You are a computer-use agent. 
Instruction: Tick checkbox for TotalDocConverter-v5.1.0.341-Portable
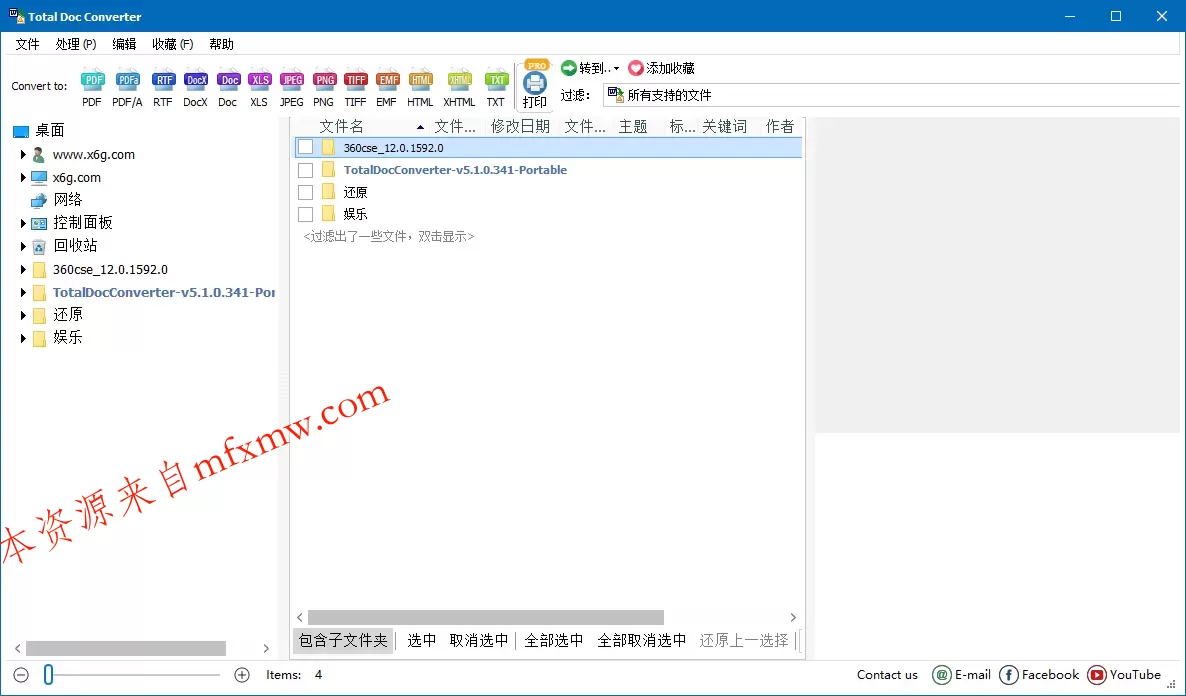tap(306, 170)
